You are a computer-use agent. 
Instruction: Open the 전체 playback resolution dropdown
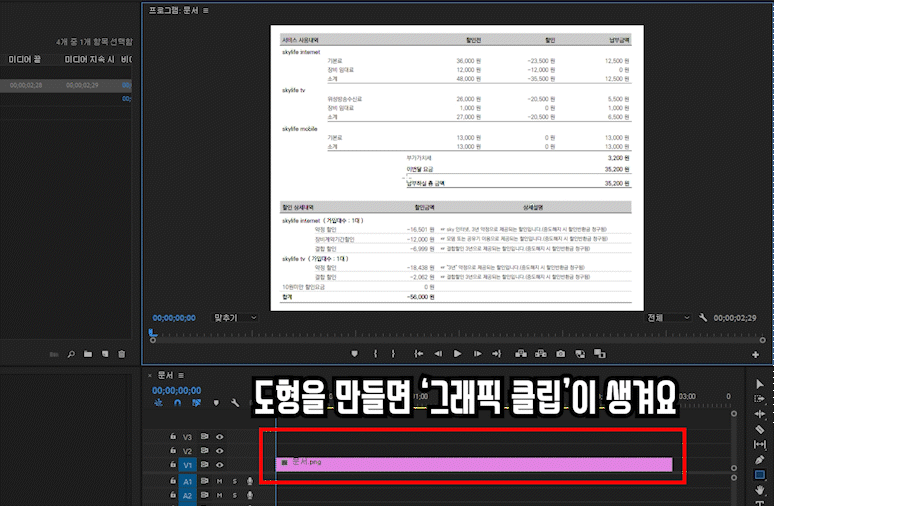pos(669,318)
